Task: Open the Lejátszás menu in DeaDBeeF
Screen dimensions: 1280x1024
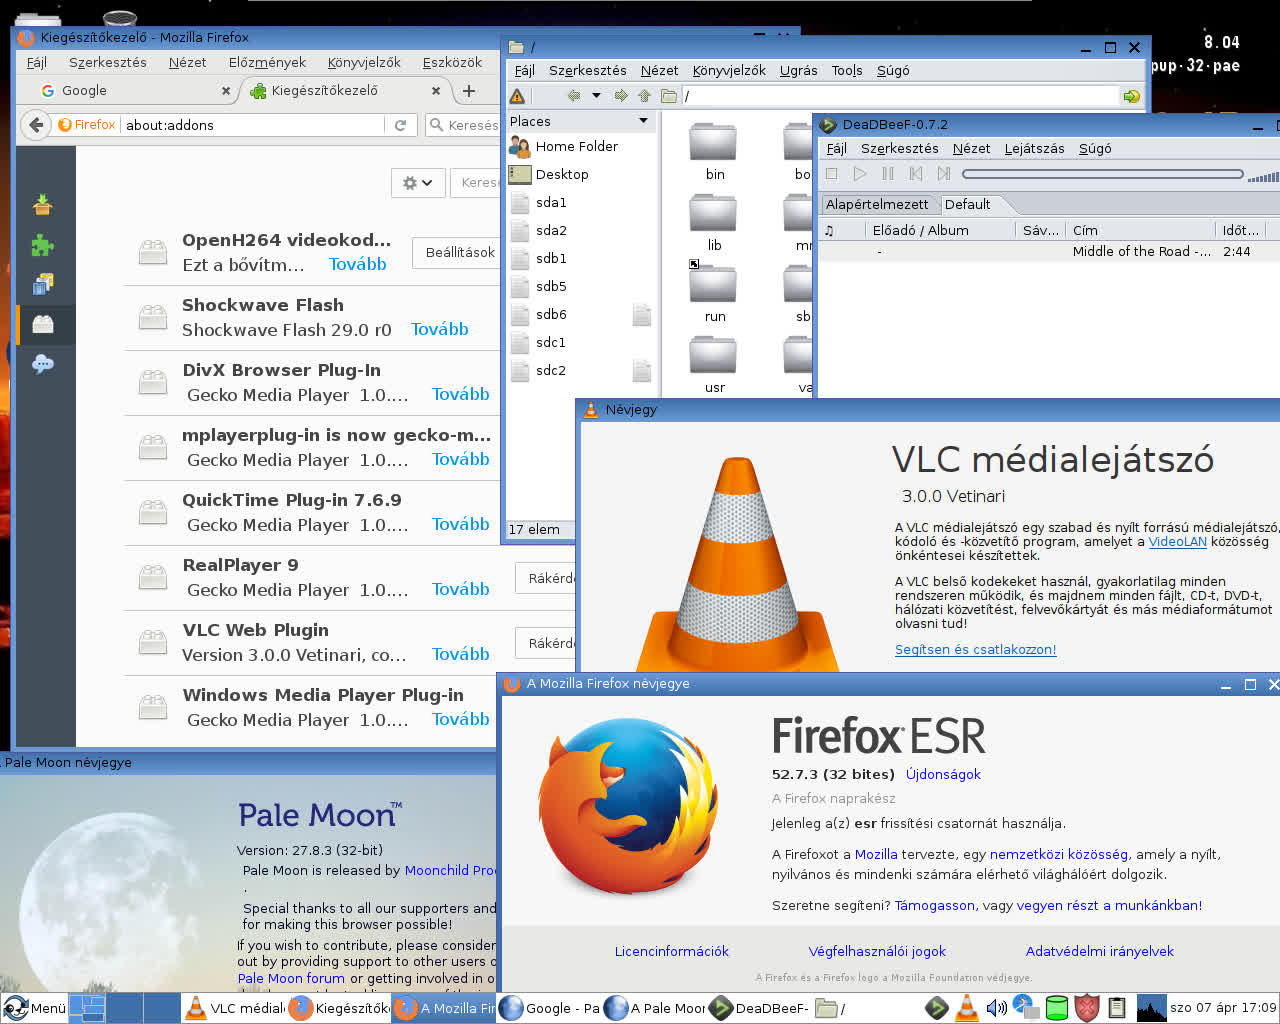Action: (1034, 148)
